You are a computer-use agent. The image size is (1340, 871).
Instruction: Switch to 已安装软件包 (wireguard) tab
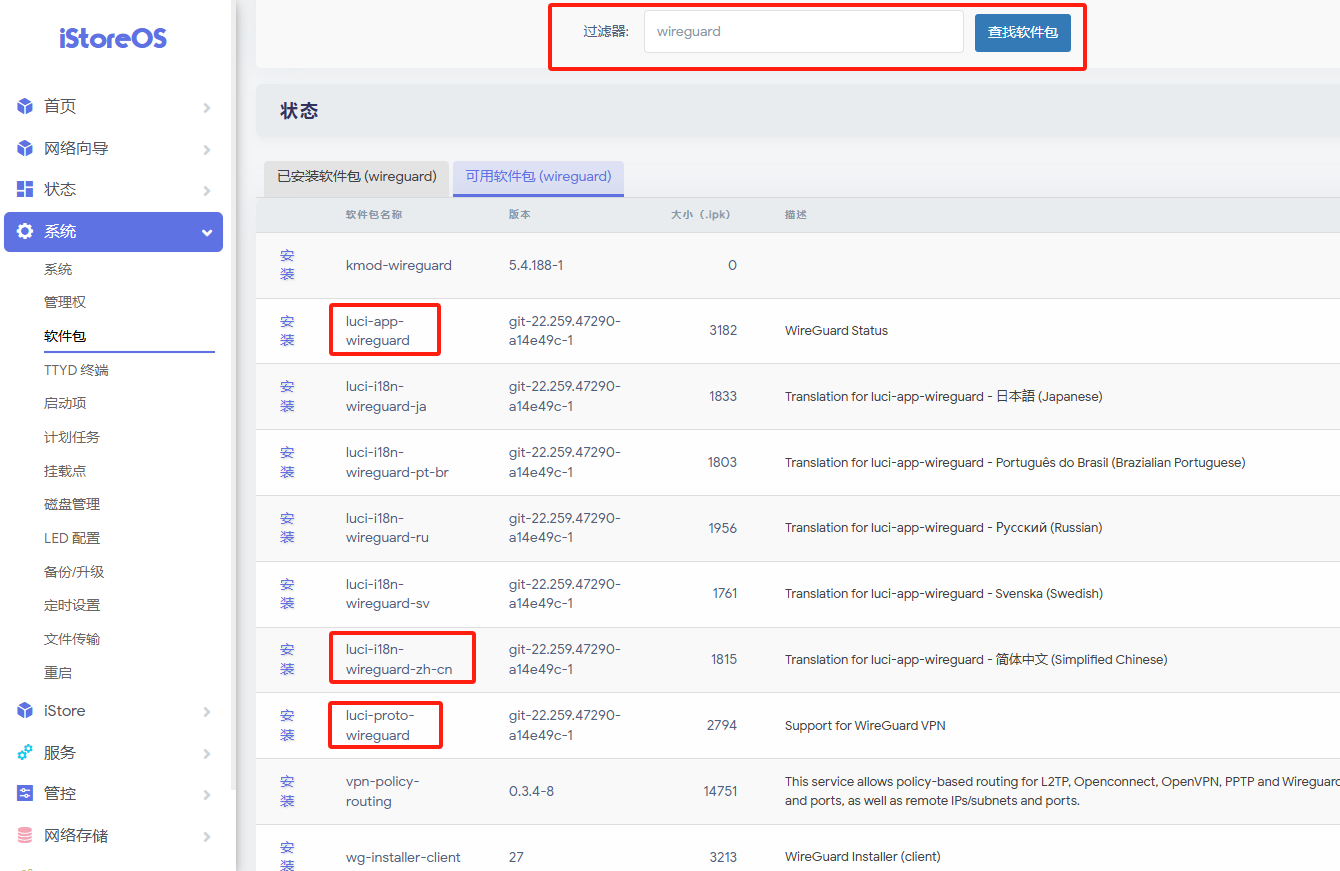(x=357, y=177)
